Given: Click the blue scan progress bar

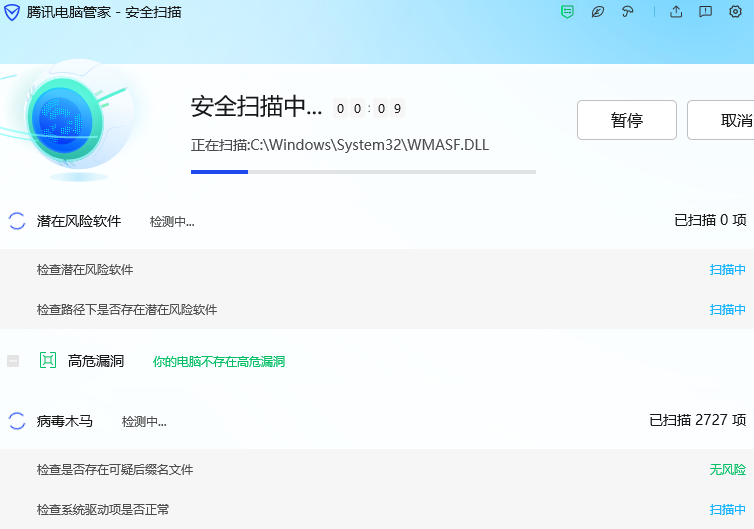Looking at the screenshot, I should pos(220,172).
